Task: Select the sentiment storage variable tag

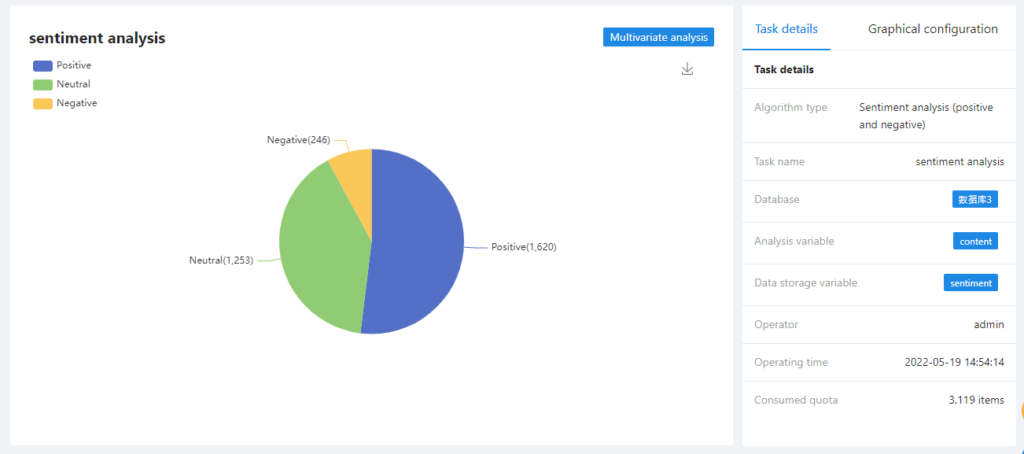Action: point(970,283)
